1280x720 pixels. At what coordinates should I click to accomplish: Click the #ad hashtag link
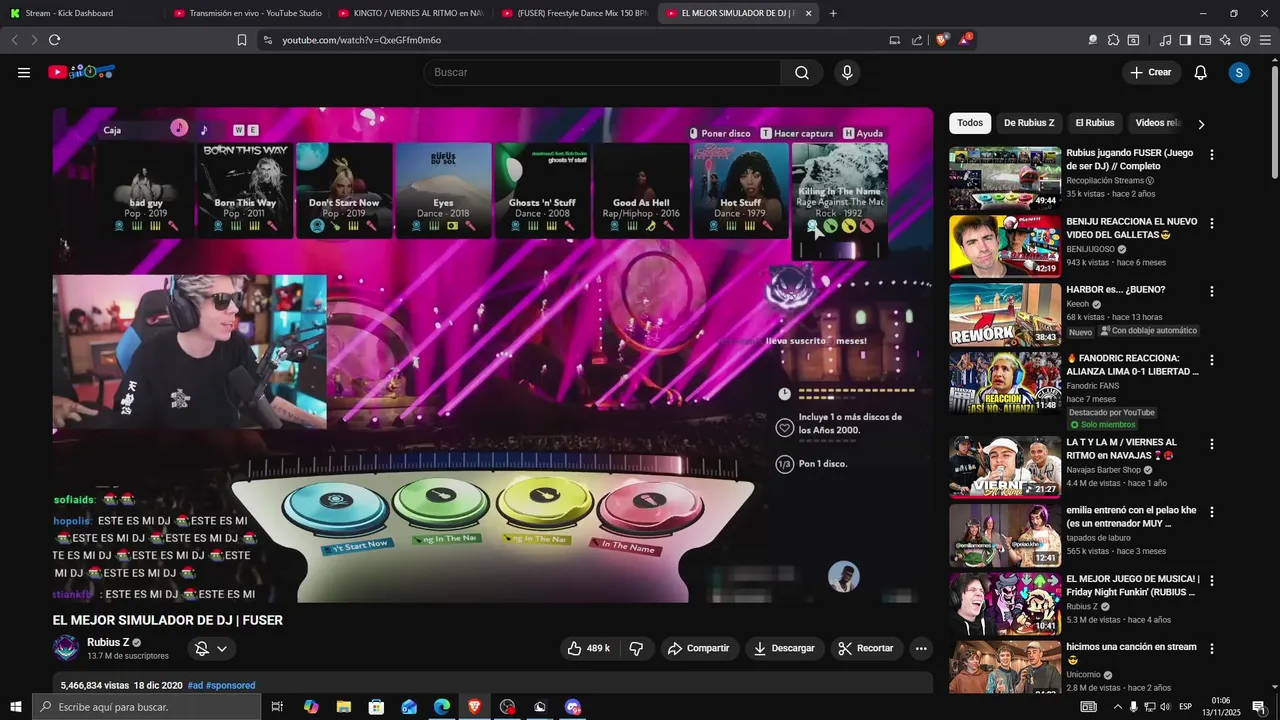(x=195, y=686)
